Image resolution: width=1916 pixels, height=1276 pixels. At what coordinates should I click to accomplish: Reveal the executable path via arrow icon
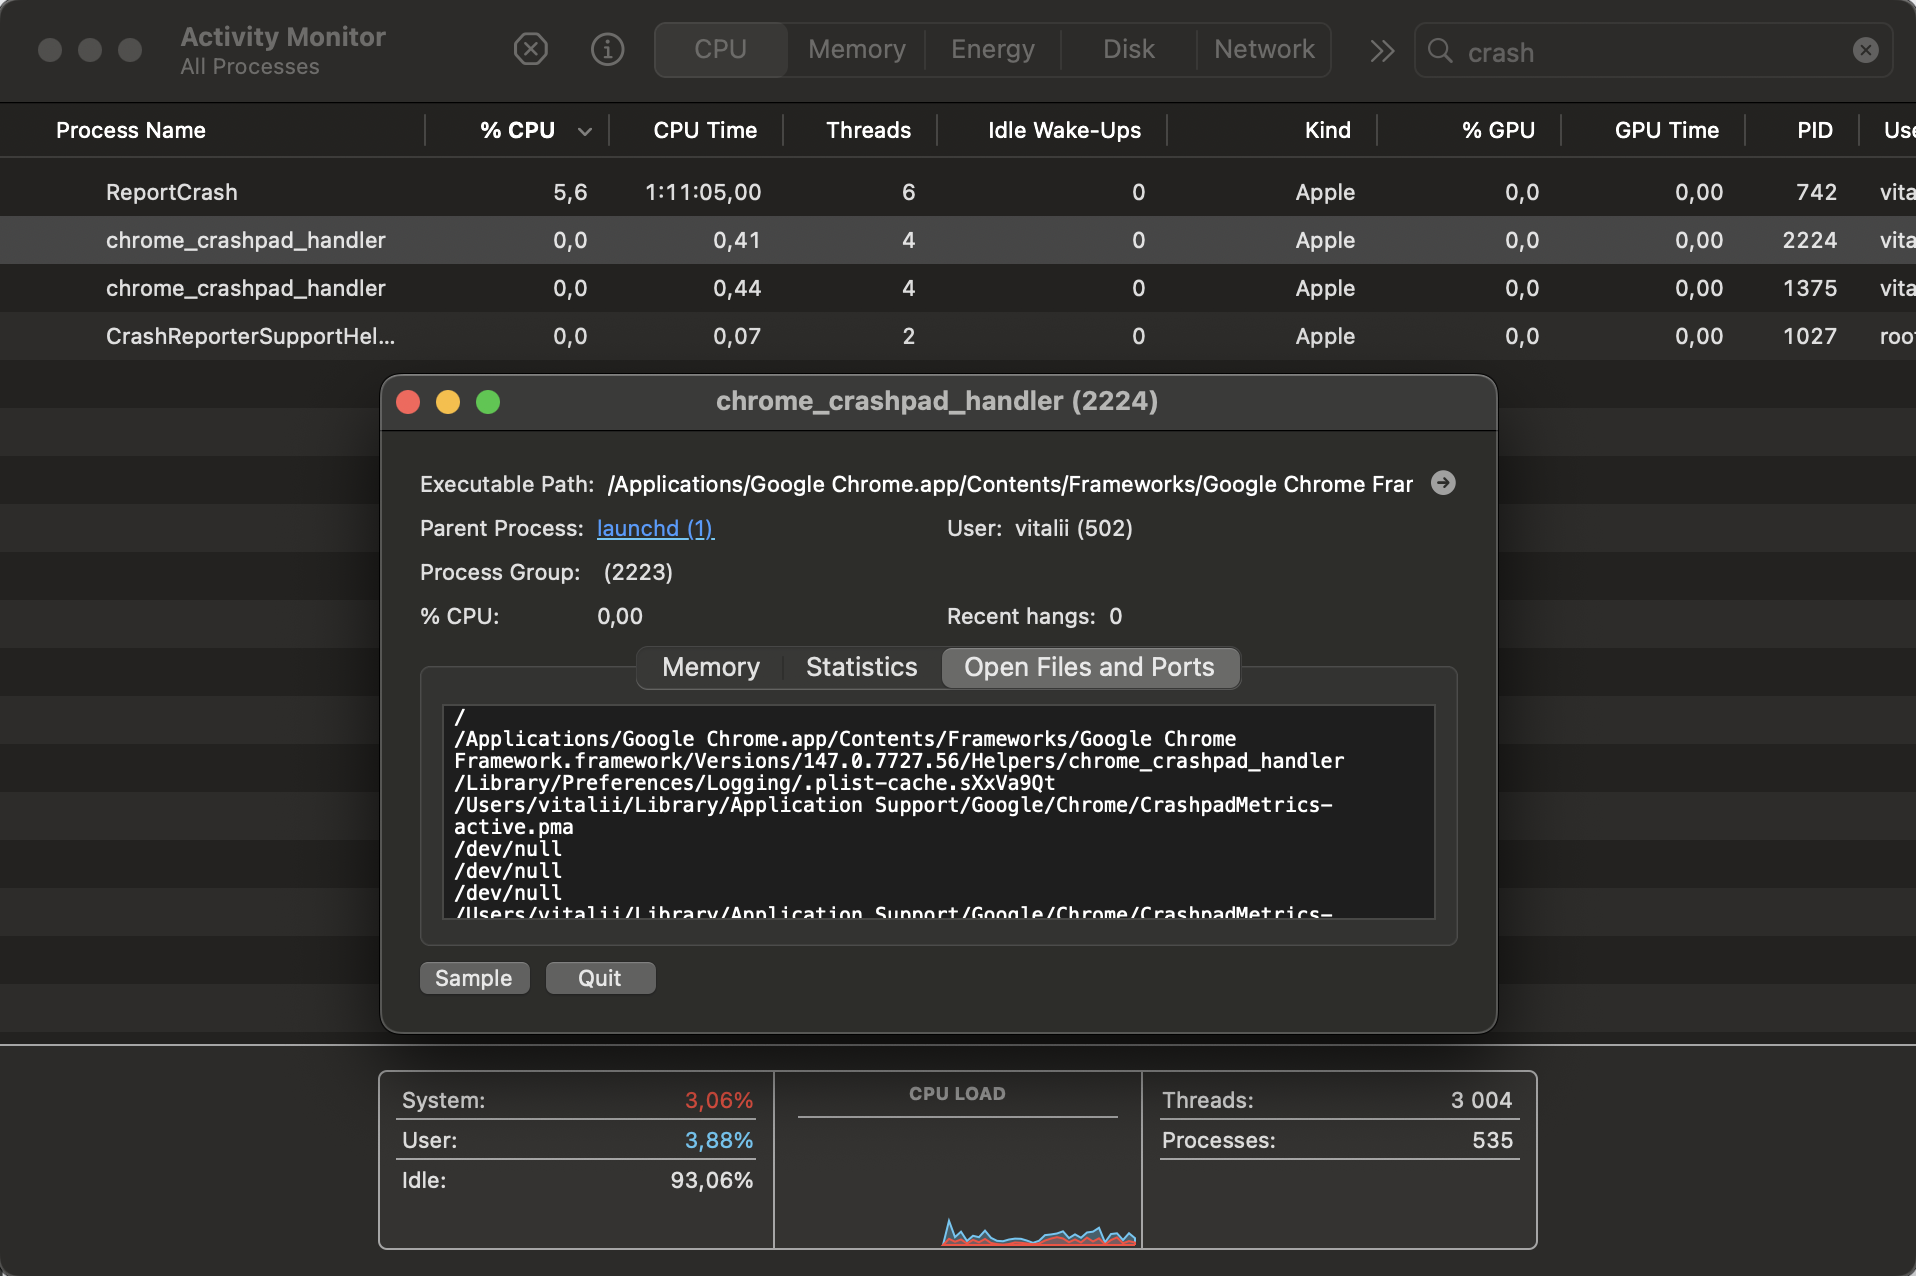tap(1443, 483)
